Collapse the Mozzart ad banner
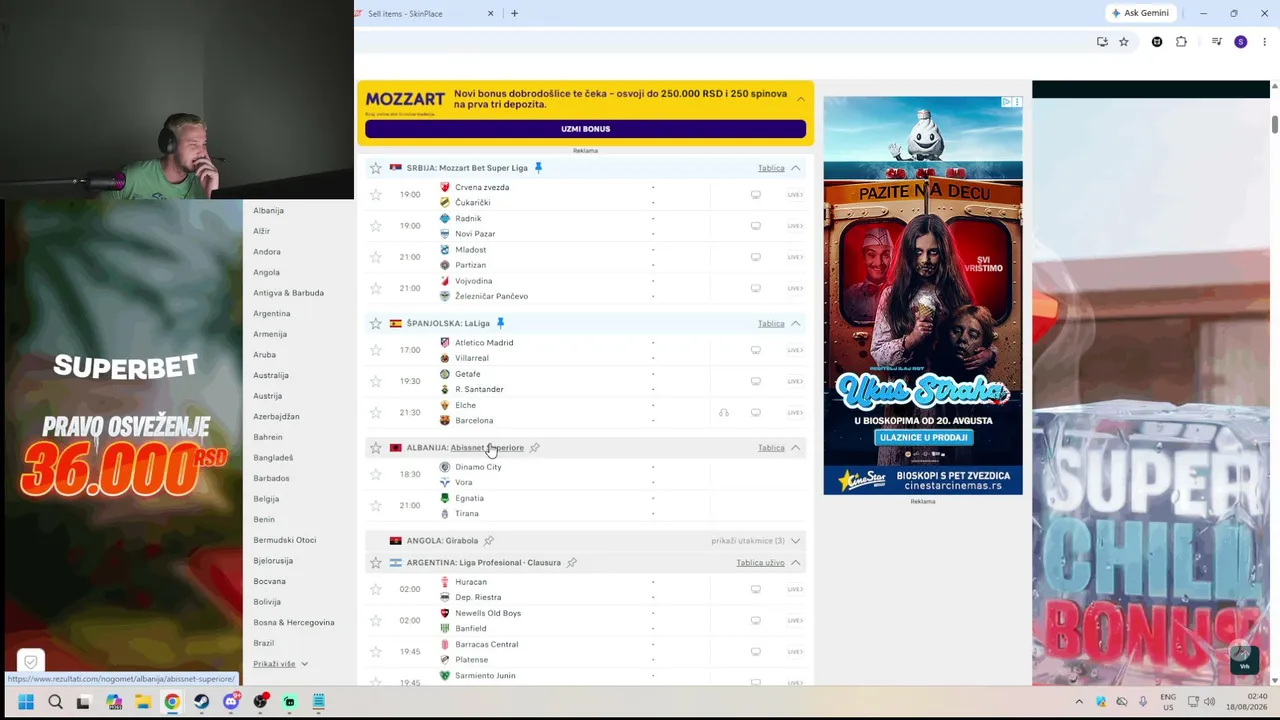 (x=801, y=99)
